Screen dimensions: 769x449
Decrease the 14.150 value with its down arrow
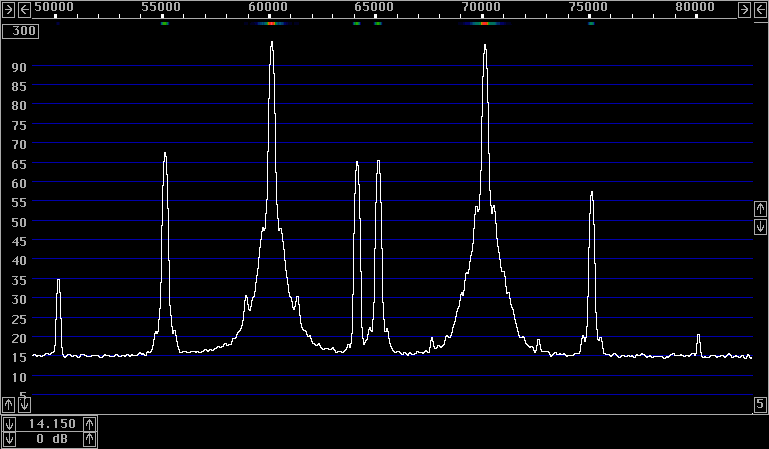point(9,424)
